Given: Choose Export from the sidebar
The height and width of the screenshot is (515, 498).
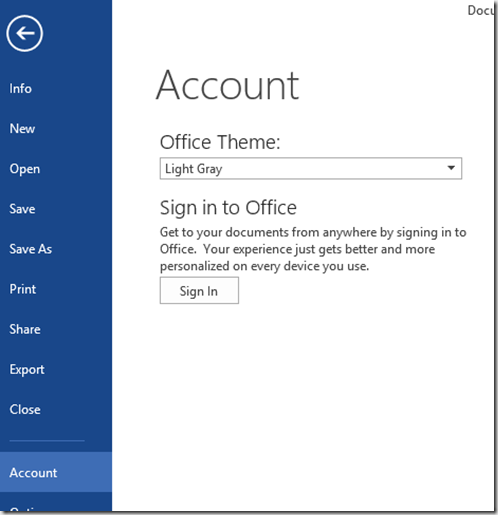Looking at the screenshot, I should click(27, 369).
